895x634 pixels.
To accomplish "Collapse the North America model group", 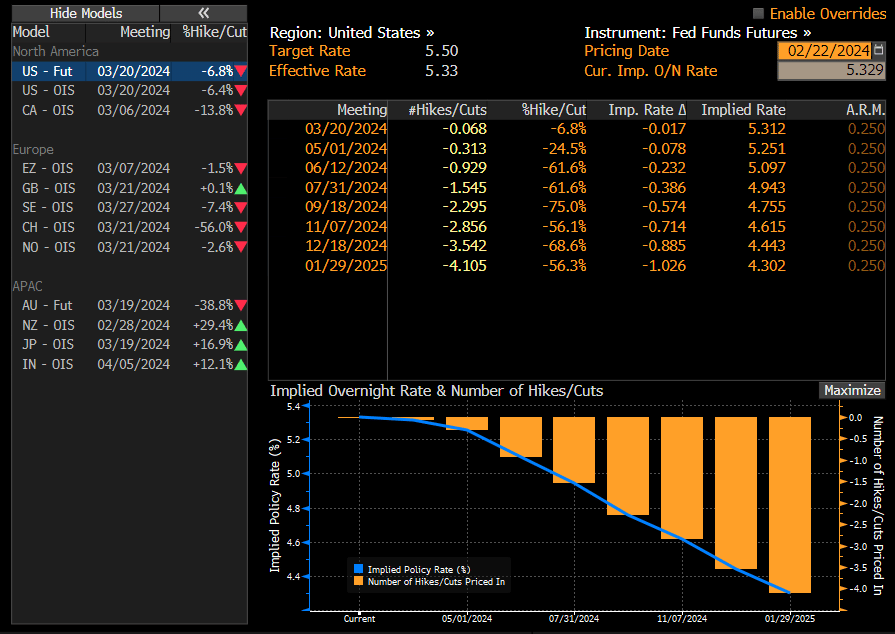I will click(56, 51).
